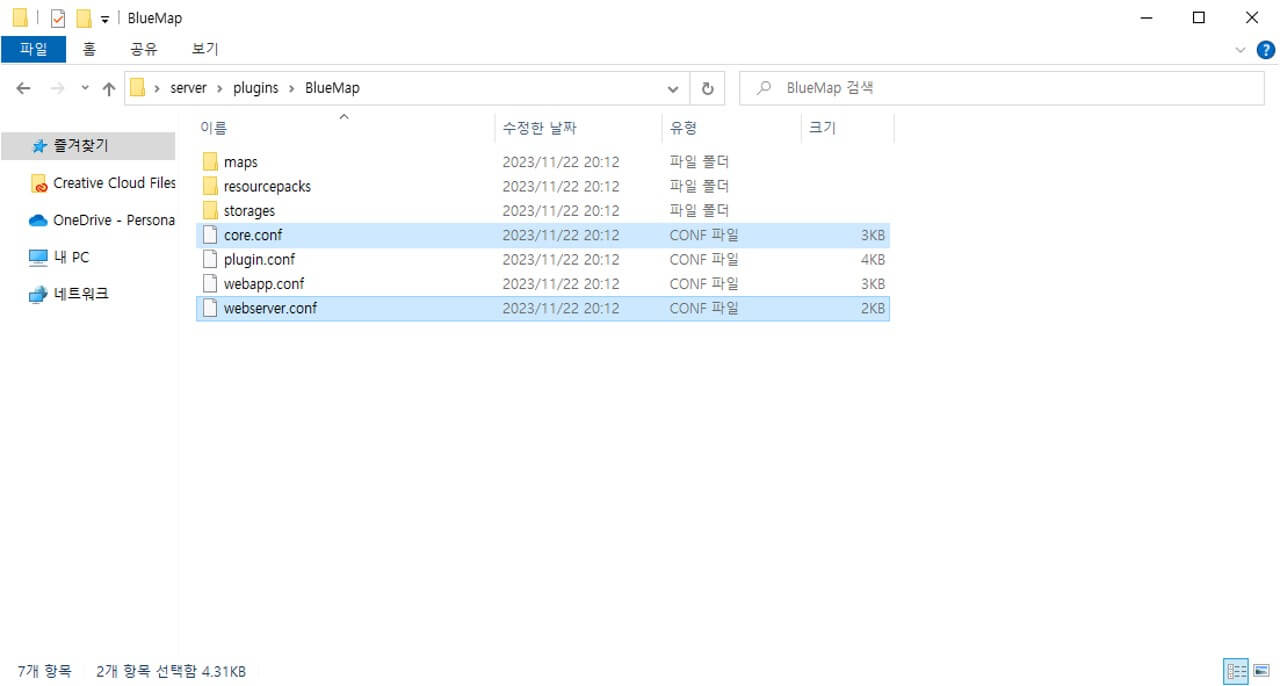Click the 네트워크 network icon
This screenshot has width=1280, height=686.
pyautogui.click(x=39, y=294)
